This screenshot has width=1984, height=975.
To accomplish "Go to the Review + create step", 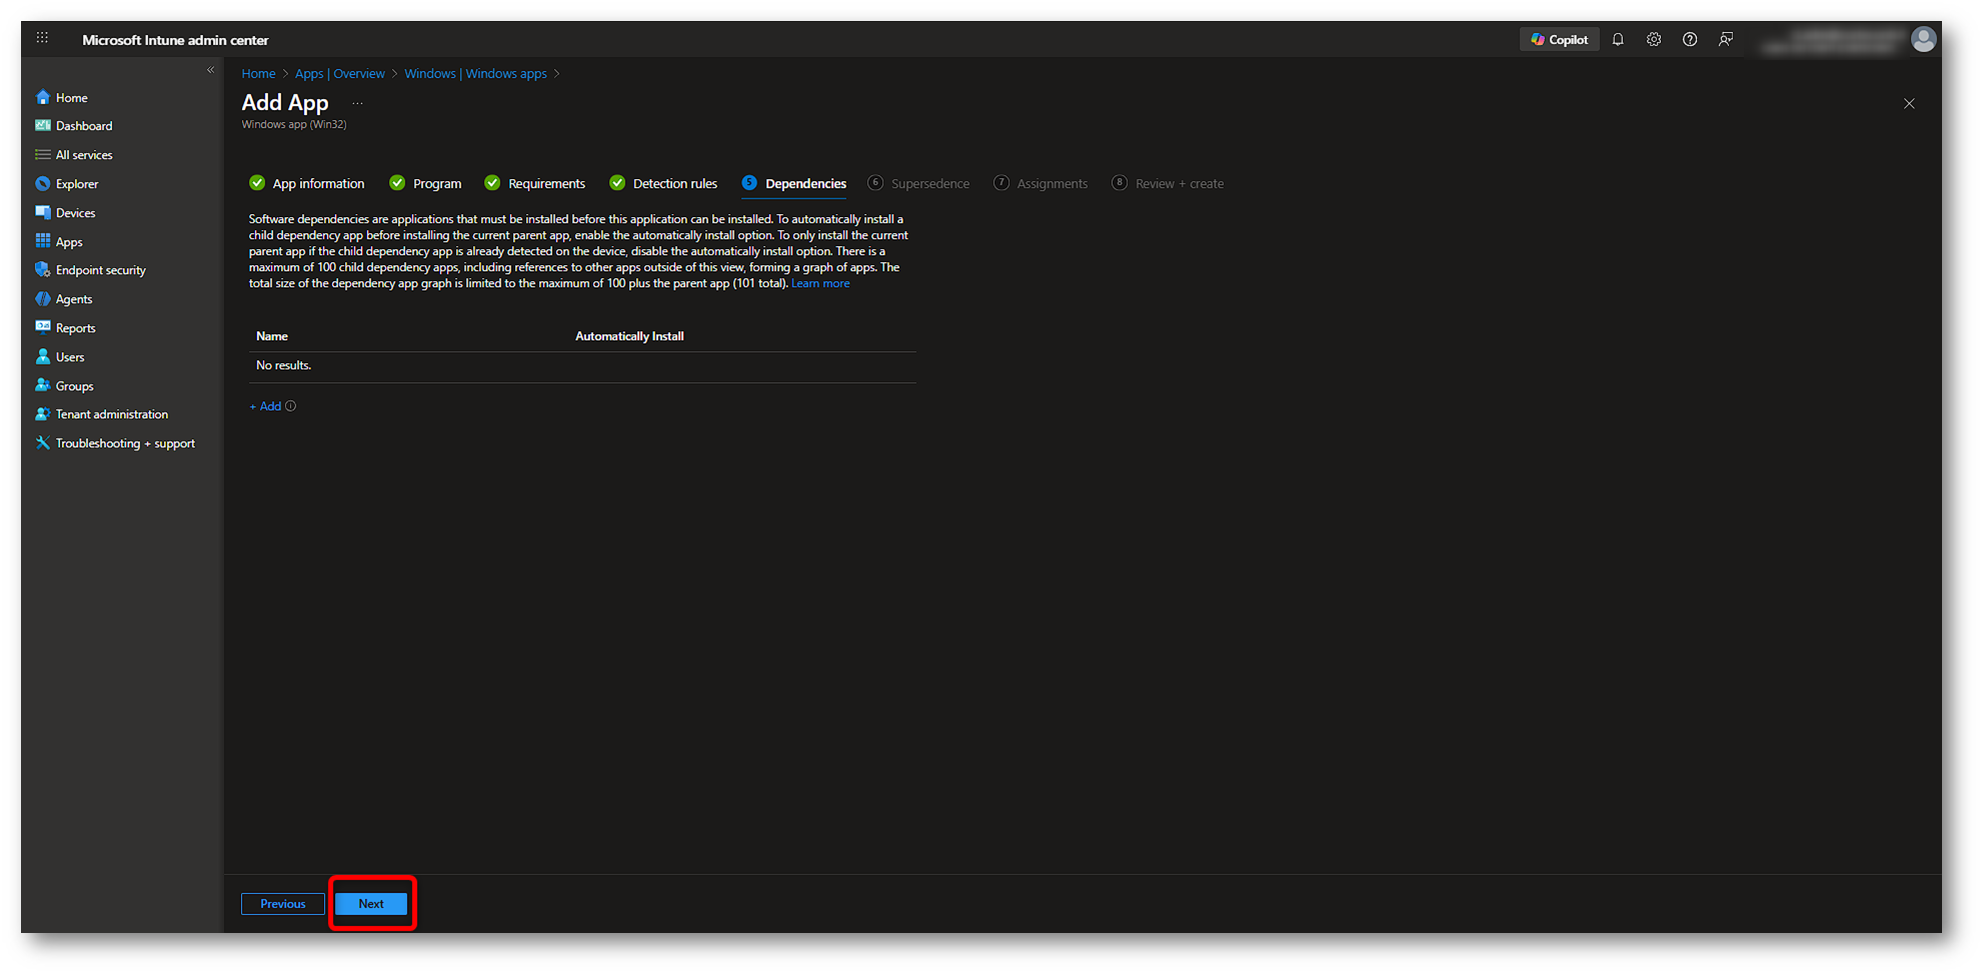I will pos(1168,183).
